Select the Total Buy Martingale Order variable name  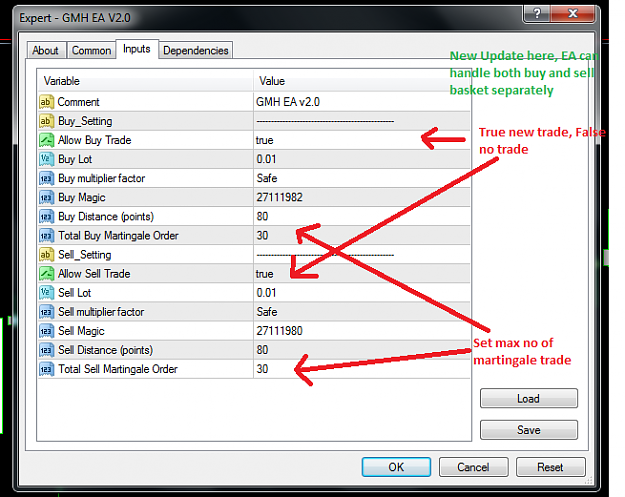pyautogui.click(x=118, y=236)
